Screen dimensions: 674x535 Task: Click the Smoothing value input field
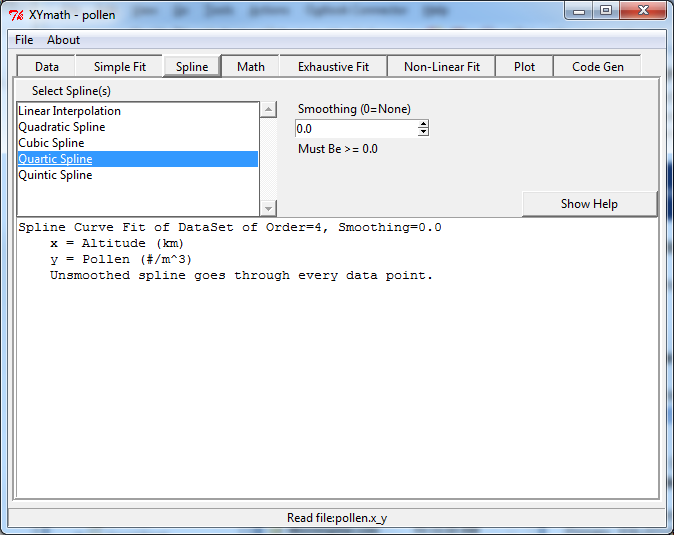[x=355, y=129]
